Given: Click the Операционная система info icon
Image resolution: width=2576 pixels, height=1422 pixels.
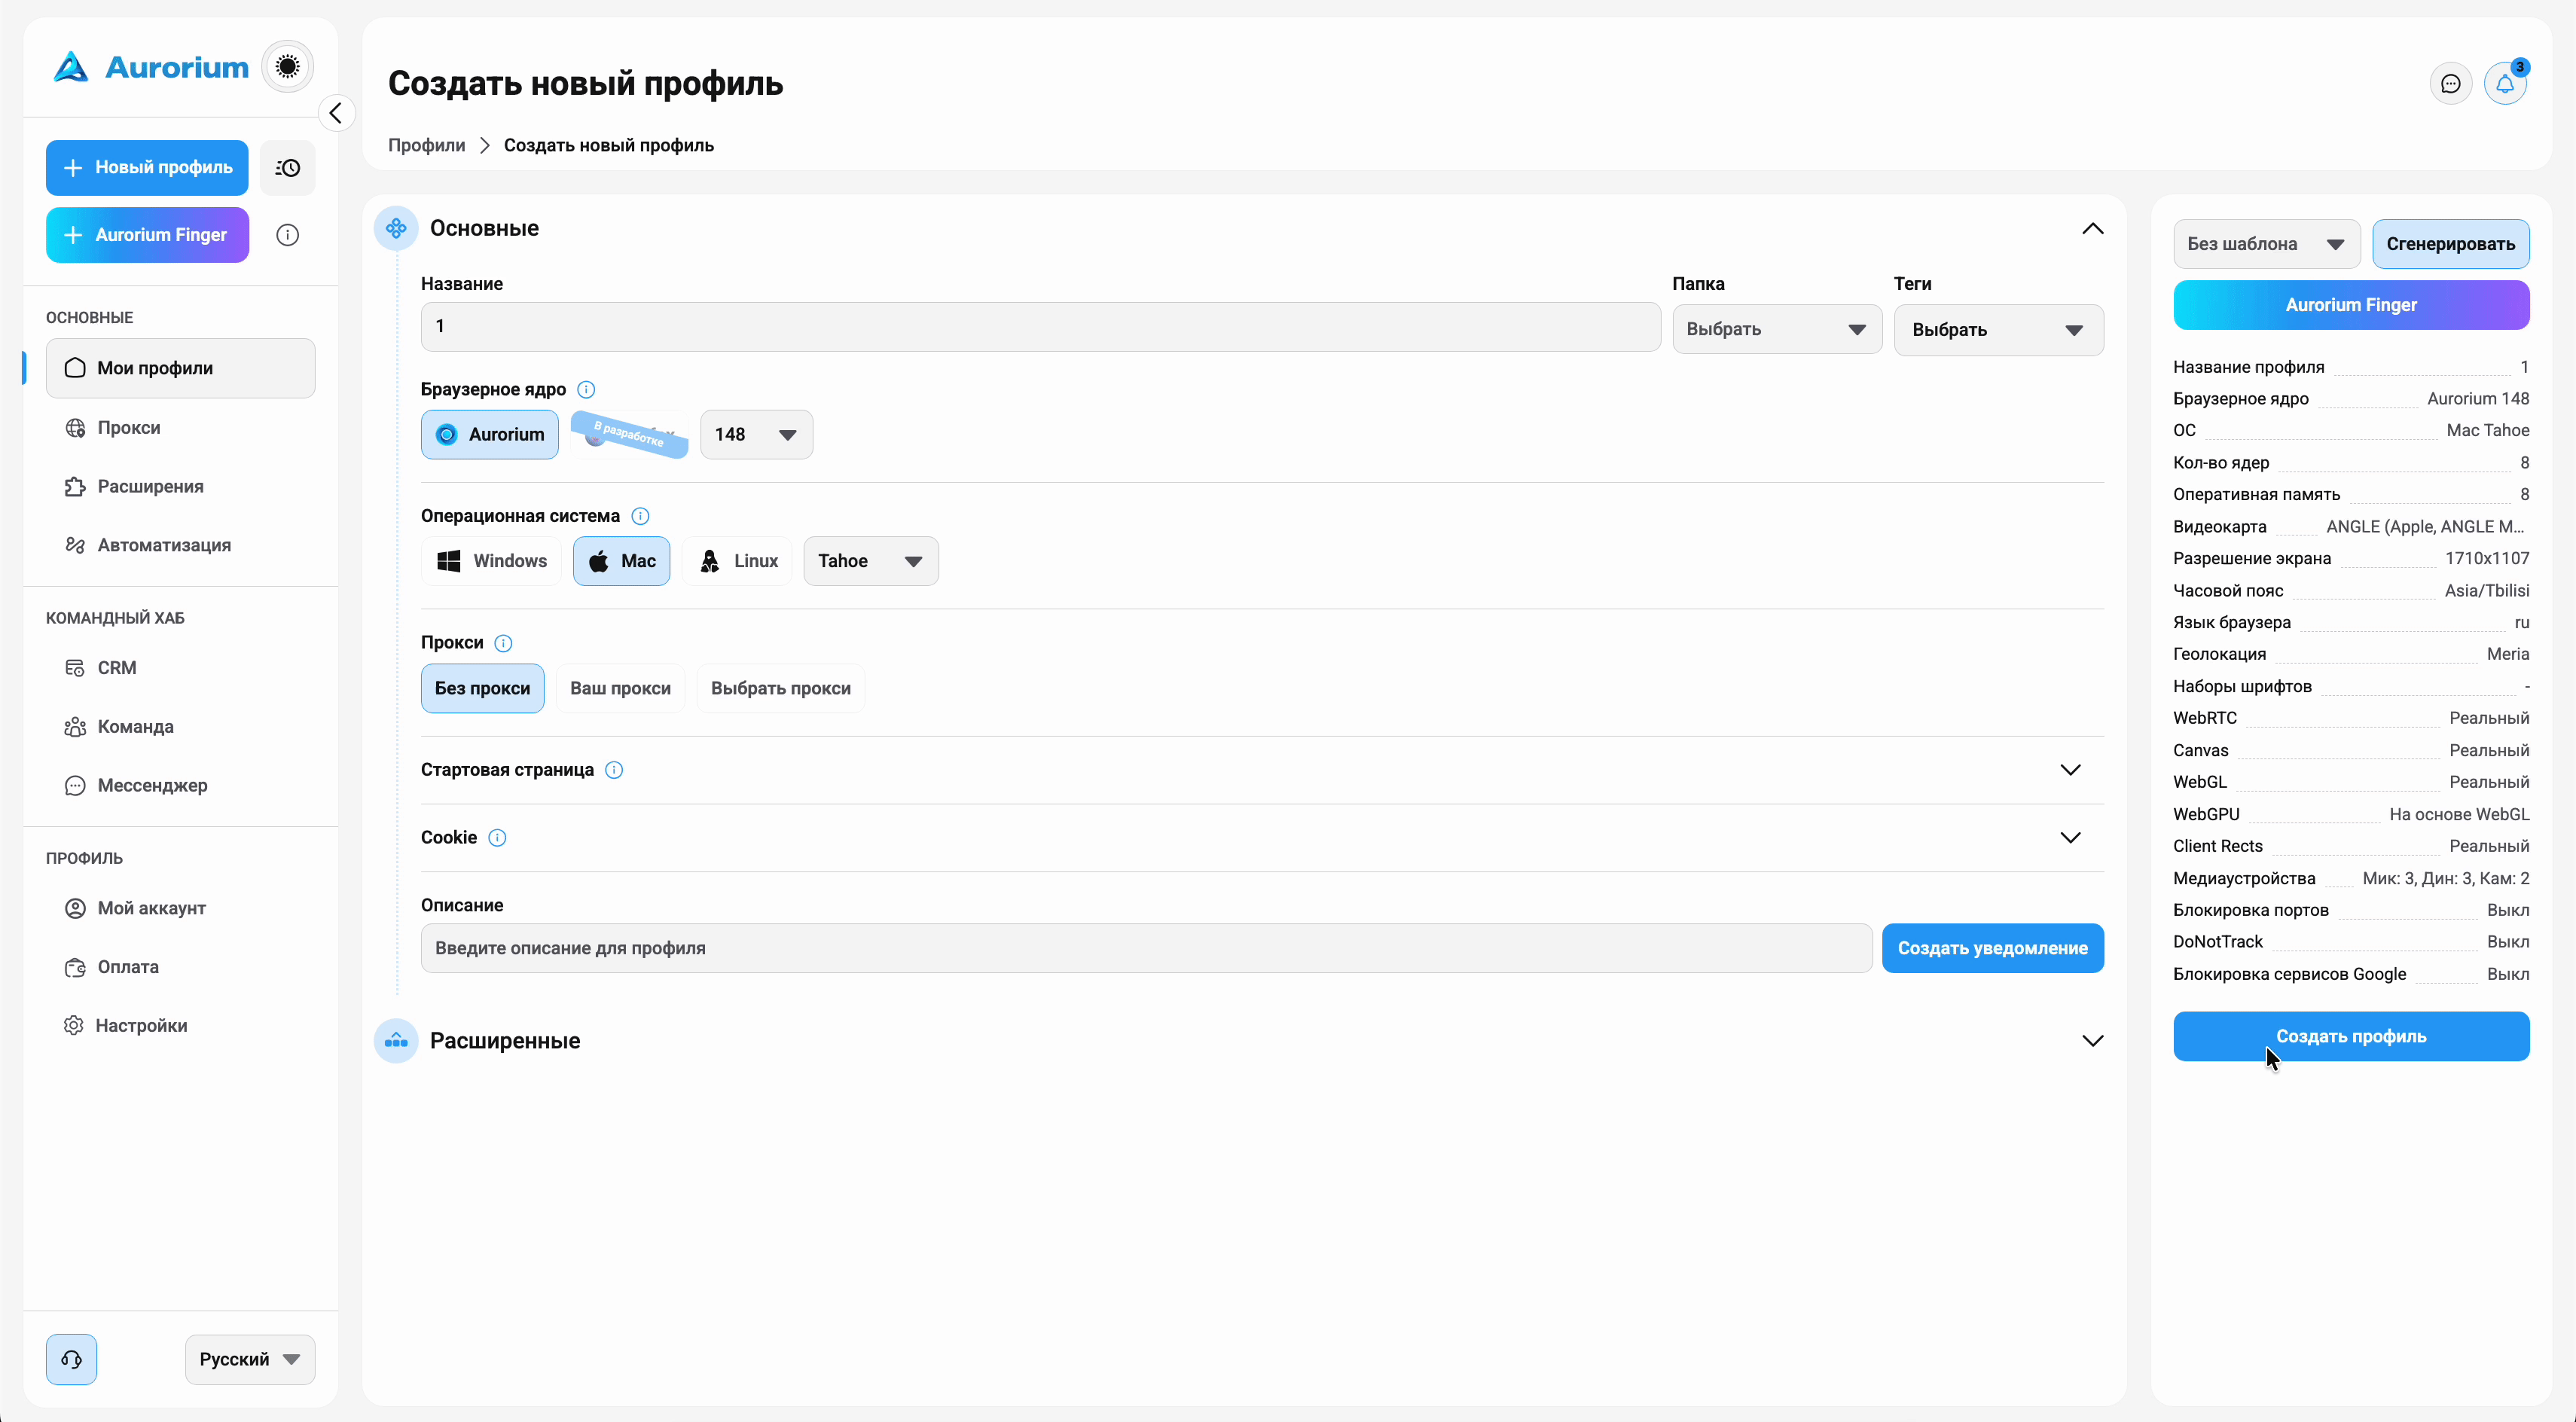Looking at the screenshot, I should tap(640, 516).
